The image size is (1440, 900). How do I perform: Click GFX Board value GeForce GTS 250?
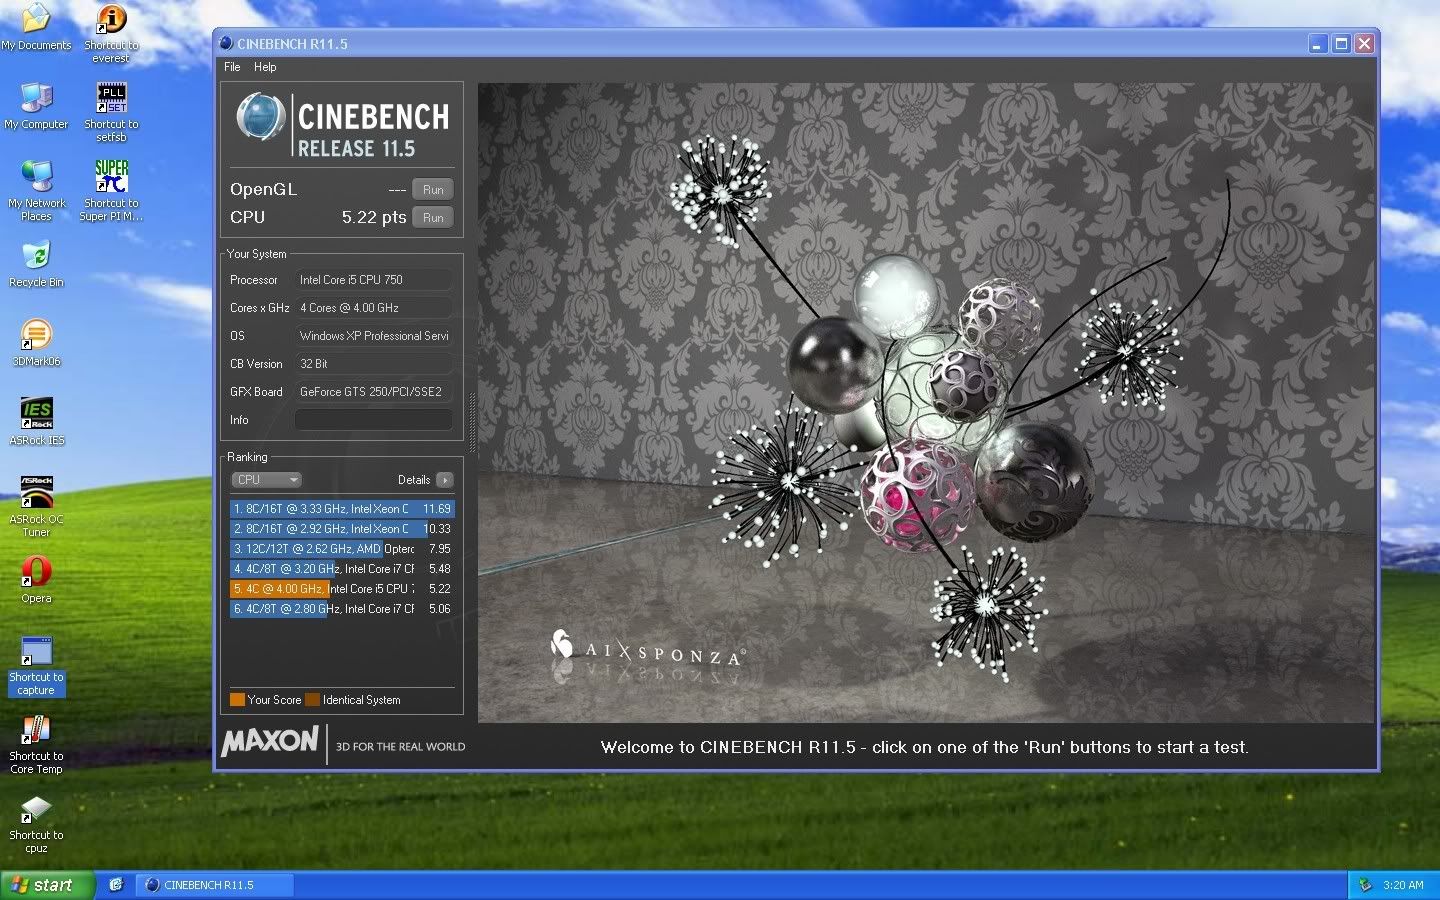(373, 392)
